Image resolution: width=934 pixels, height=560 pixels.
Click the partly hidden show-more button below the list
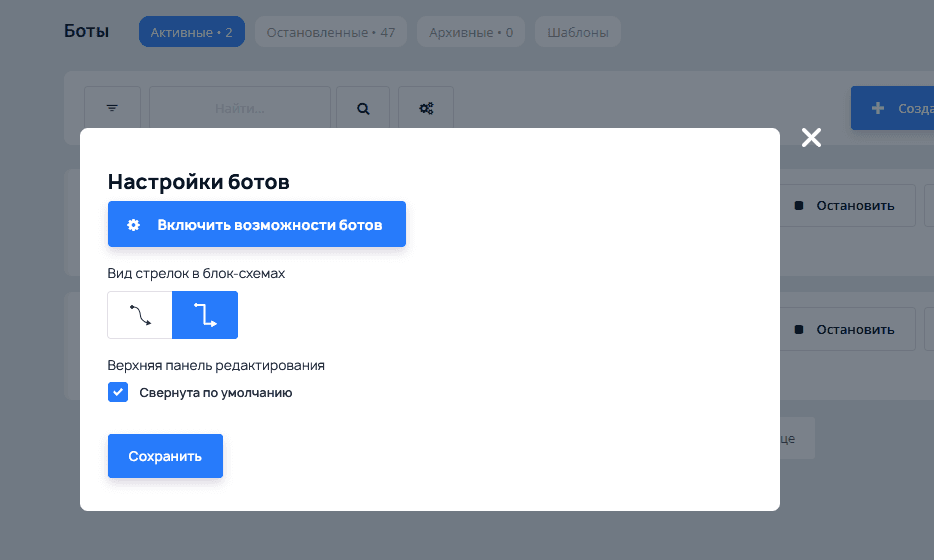pos(796,438)
